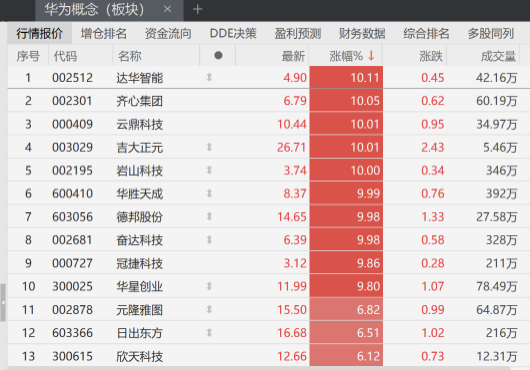This screenshot has width=530, height=370.
Task: Select stock code 300615 欣天科技
Action: click(72, 356)
